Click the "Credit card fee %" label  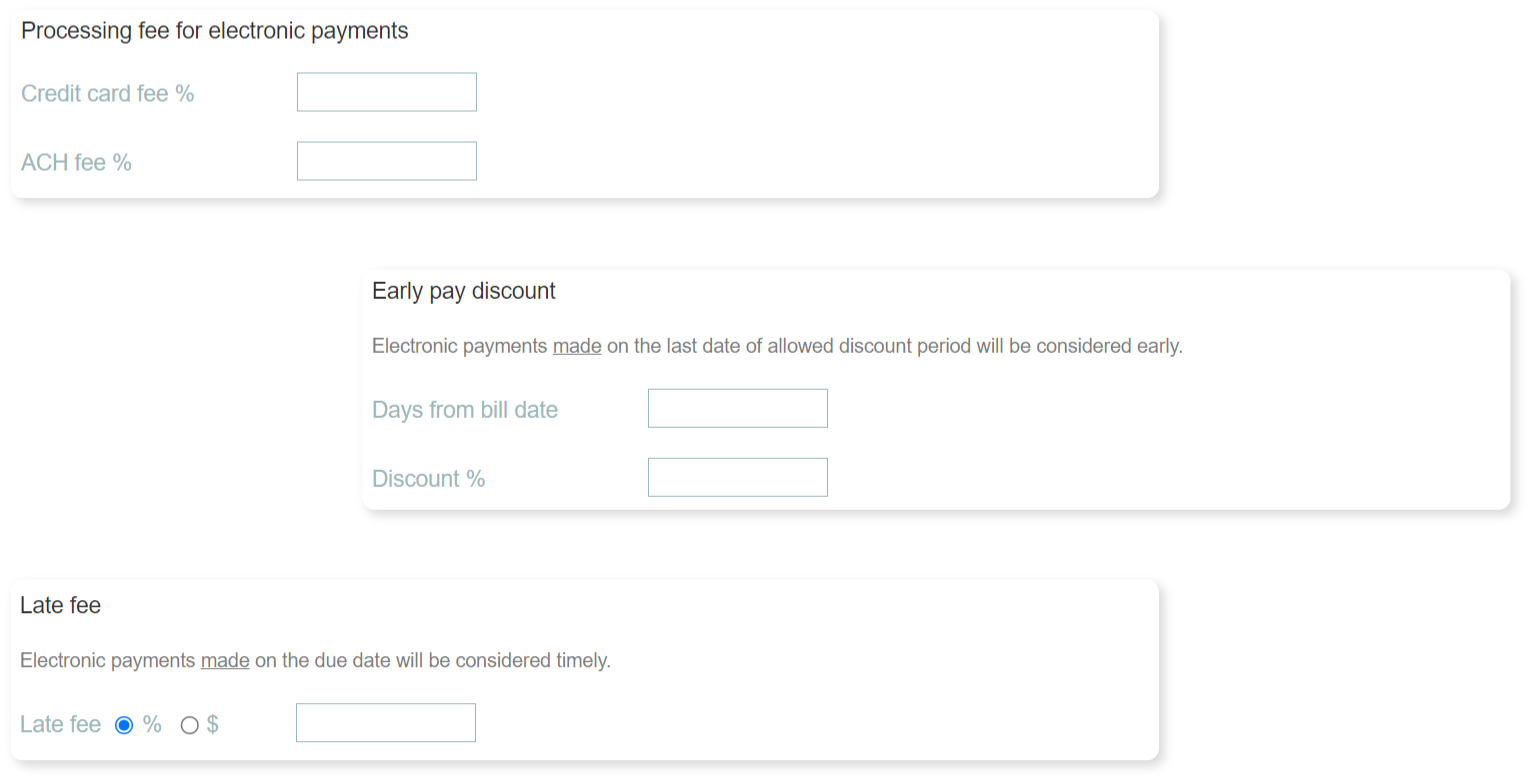tap(107, 93)
